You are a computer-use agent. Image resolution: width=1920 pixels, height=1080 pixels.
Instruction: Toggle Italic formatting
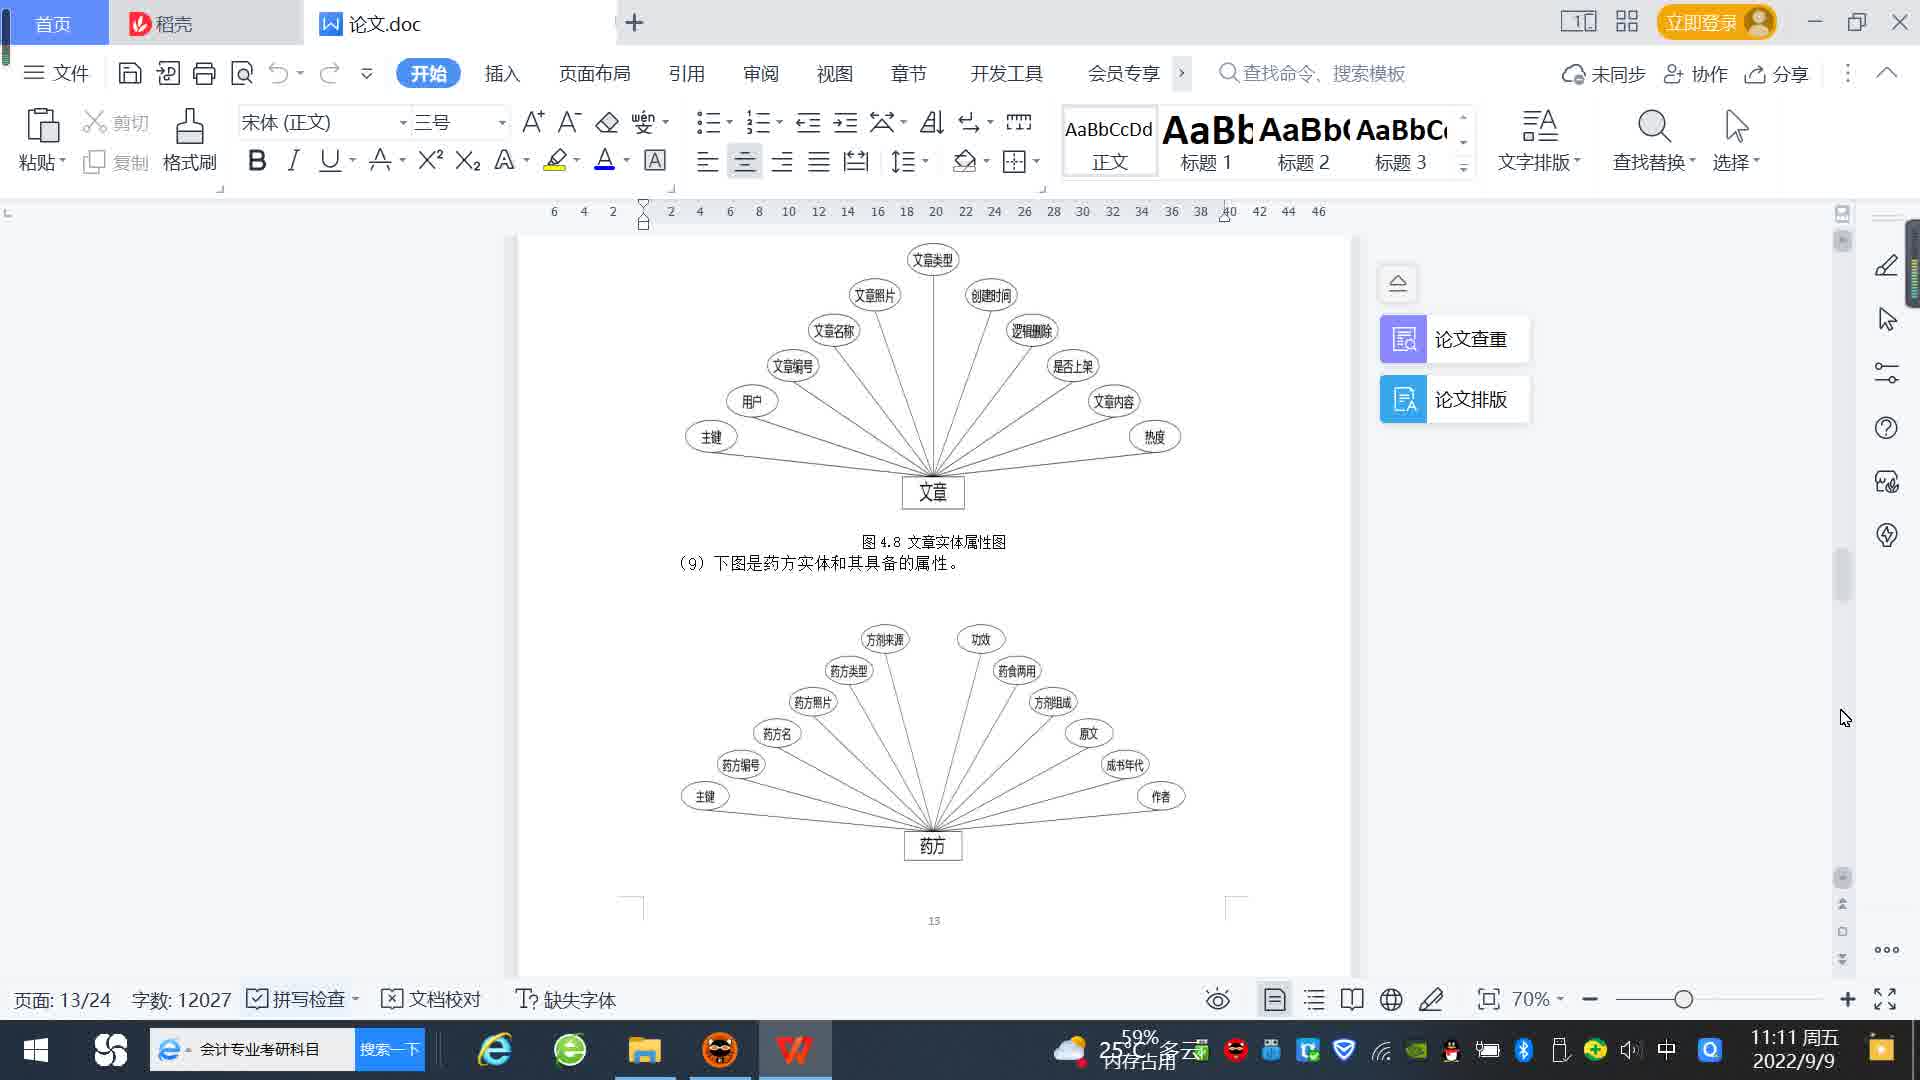pyautogui.click(x=293, y=160)
